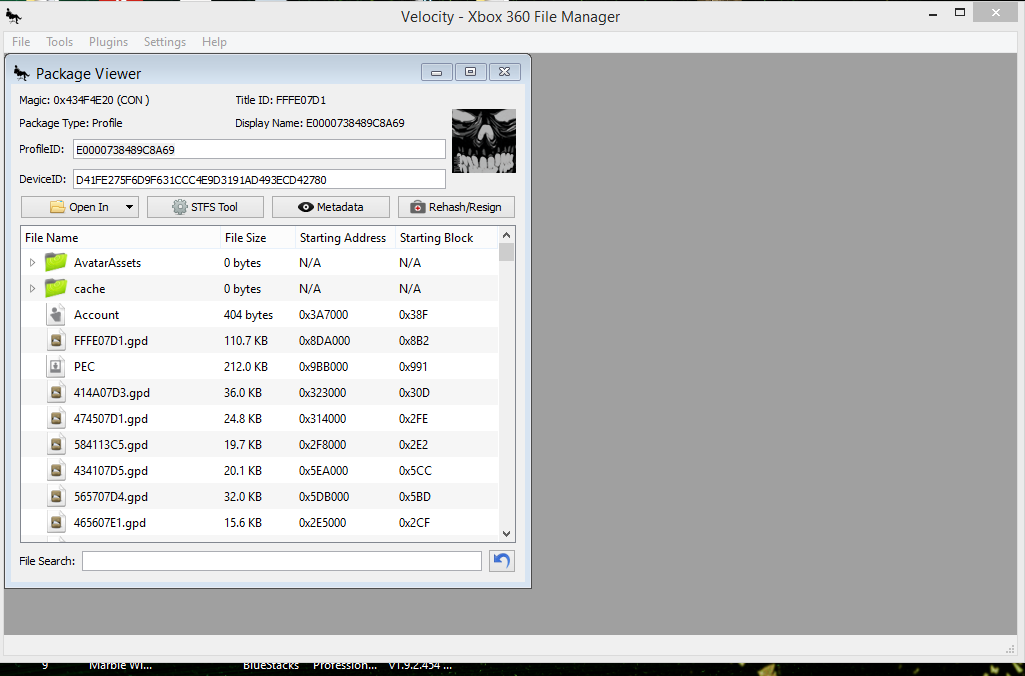Image resolution: width=1025 pixels, height=676 pixels.
Task: Select the AvatarAssets folder icon
Action: [56, 263]
